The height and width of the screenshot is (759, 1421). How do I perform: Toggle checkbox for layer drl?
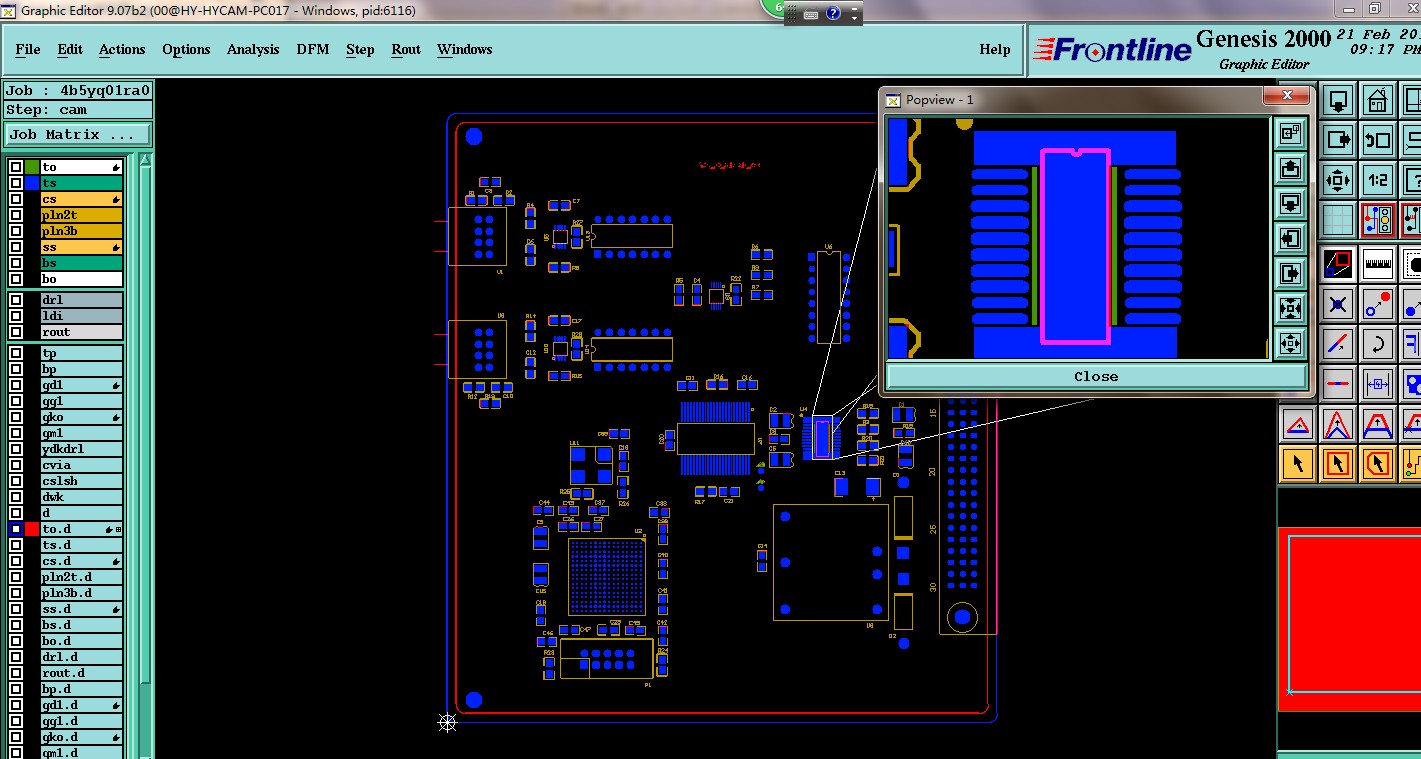(x=16, y=300)
